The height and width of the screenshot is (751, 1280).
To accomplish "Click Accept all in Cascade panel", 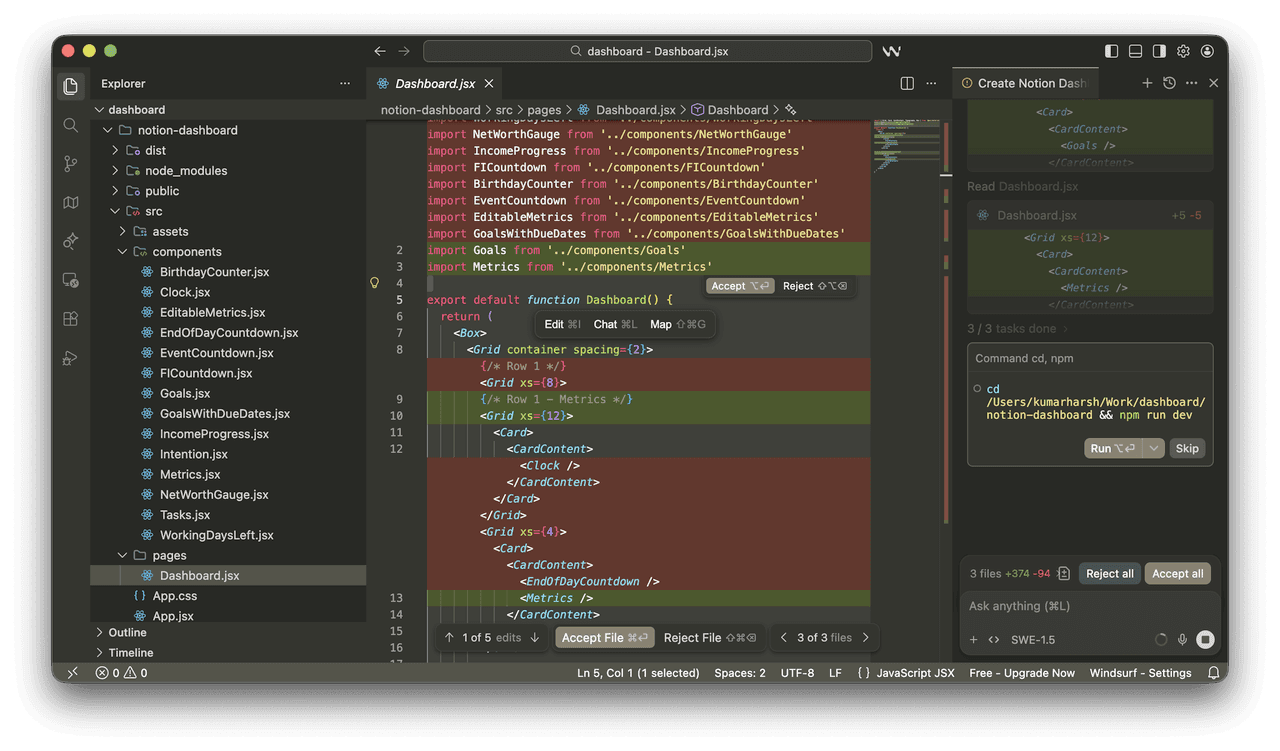I will click(1177, 574).
